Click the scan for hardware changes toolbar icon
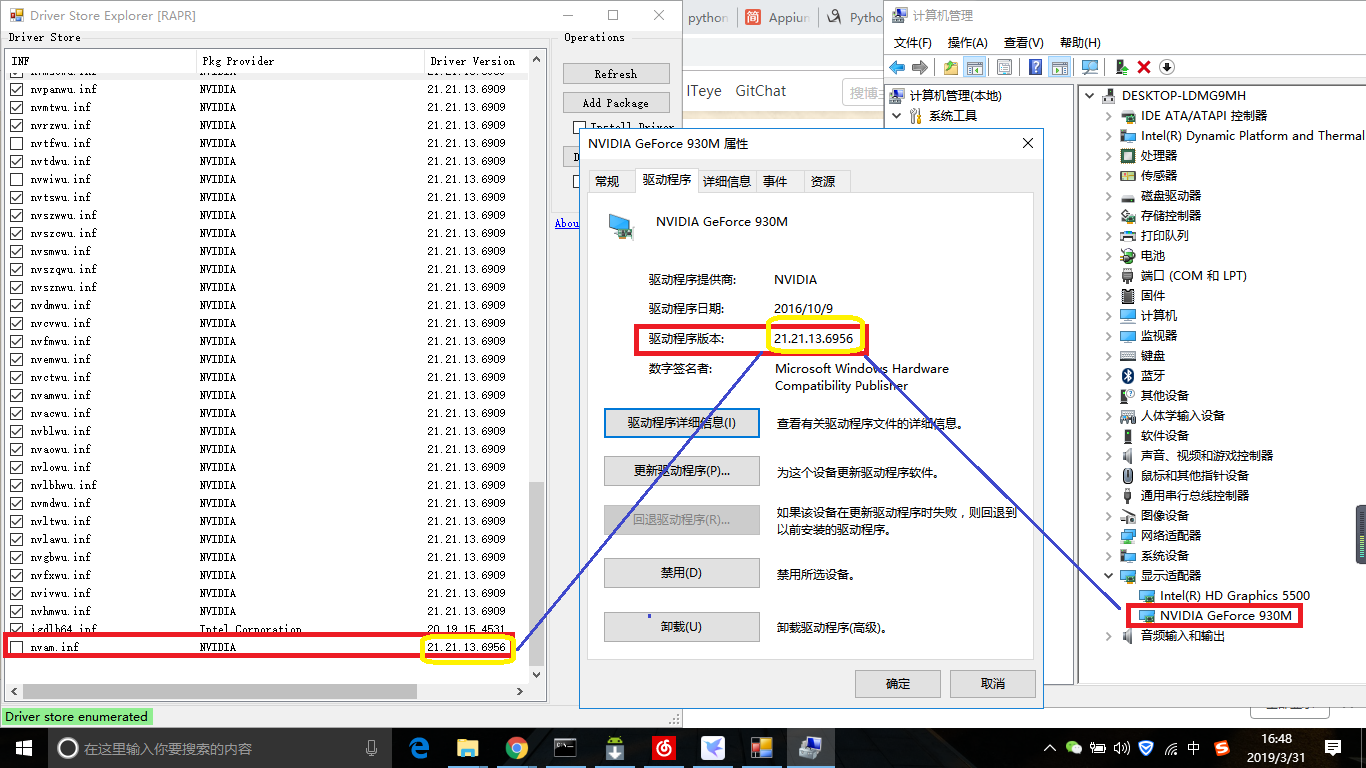Screen dimensions: 1366x768 (1090, 67)
